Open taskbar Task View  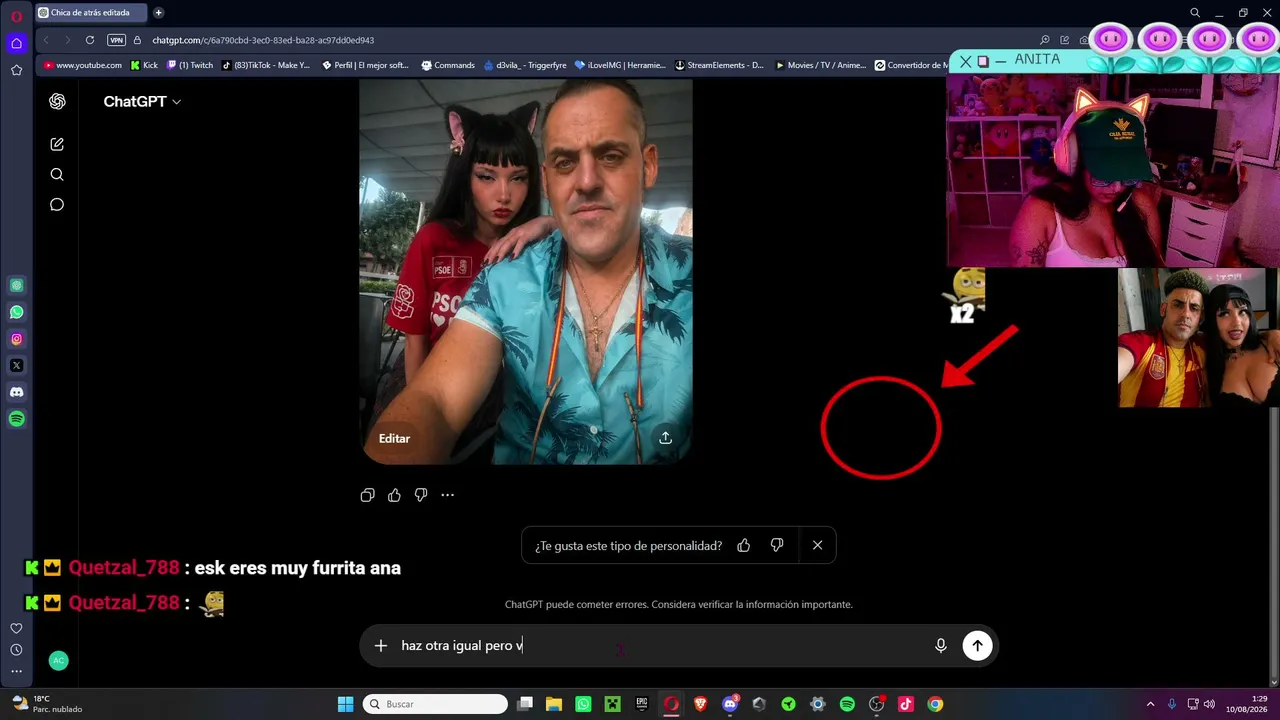[525, 704]
